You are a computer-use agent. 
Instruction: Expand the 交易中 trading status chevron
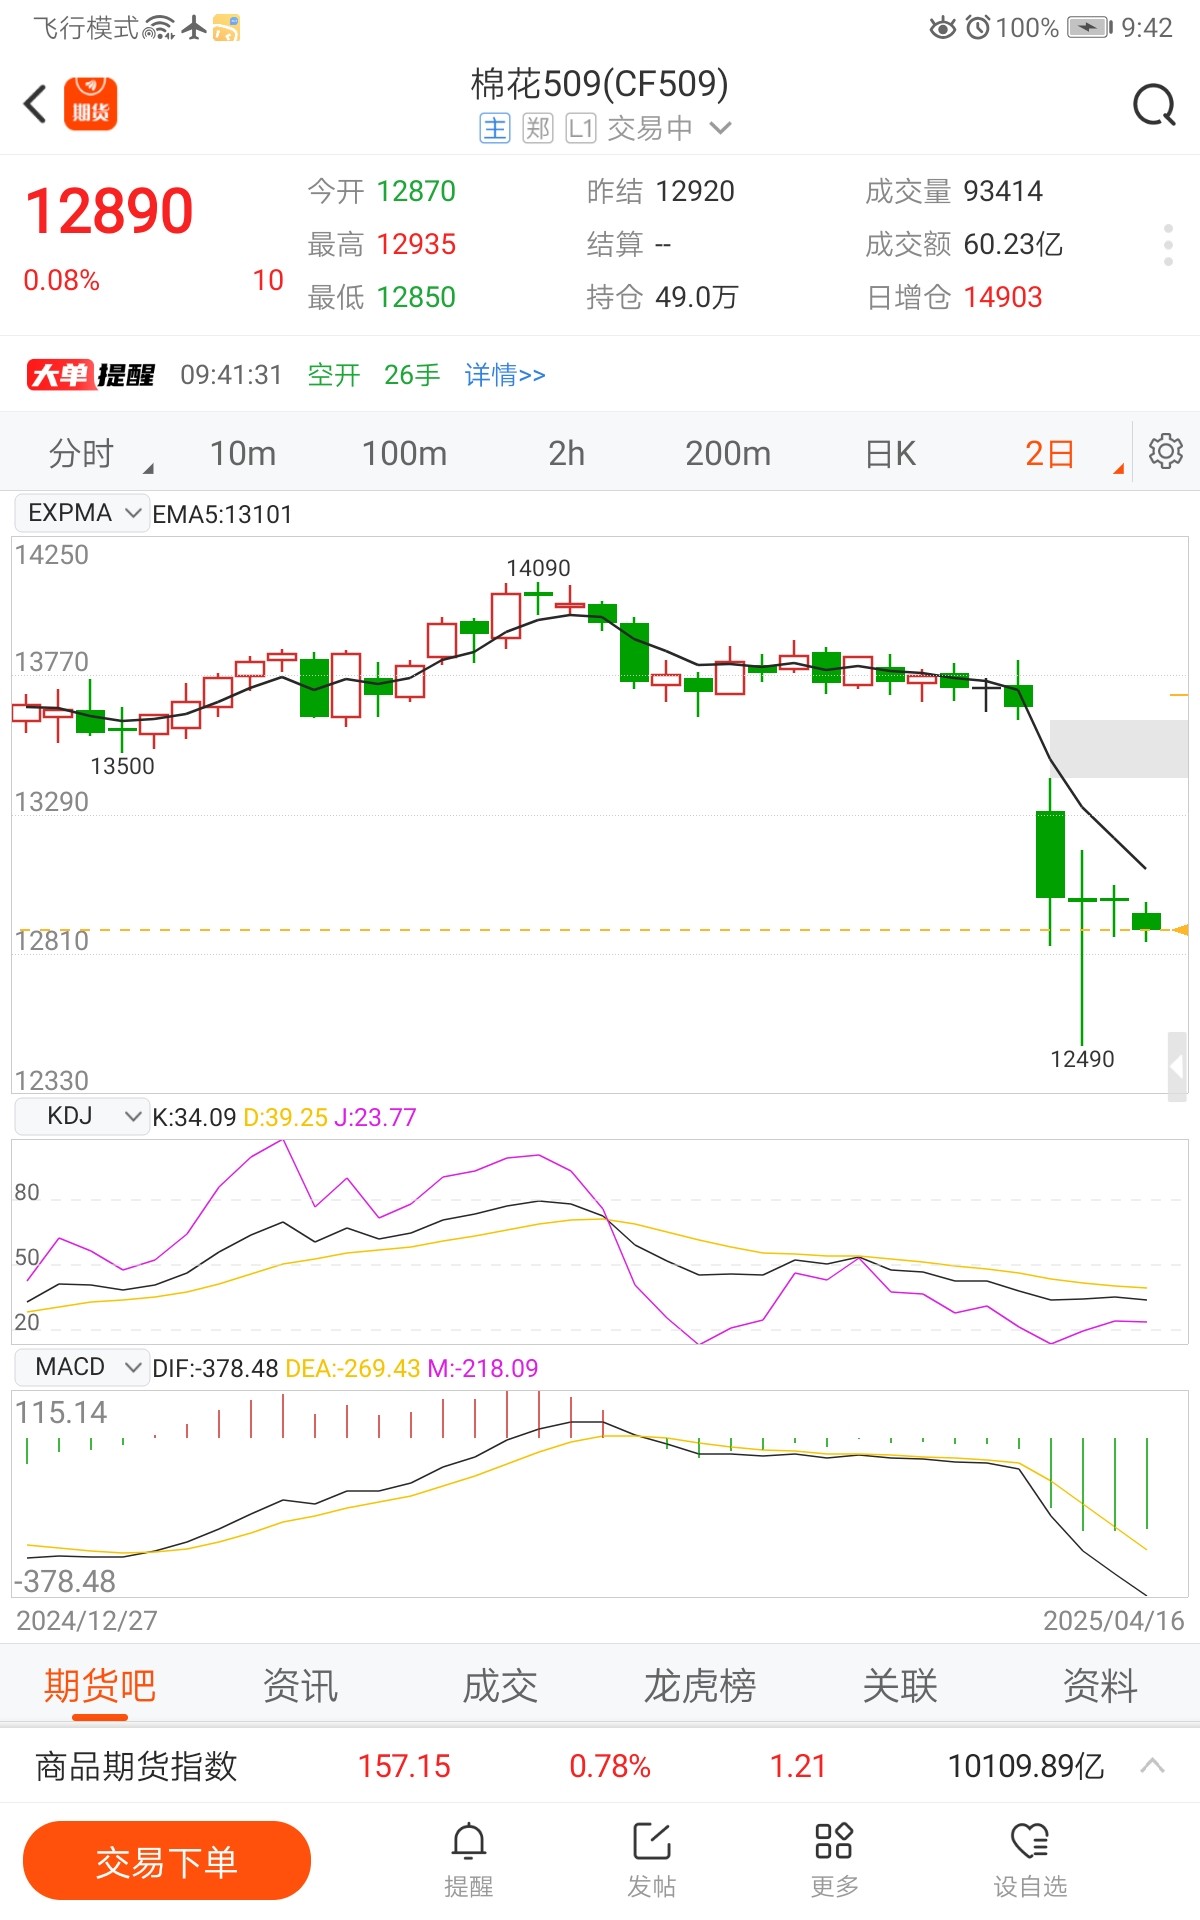click(x=721, y=128)
